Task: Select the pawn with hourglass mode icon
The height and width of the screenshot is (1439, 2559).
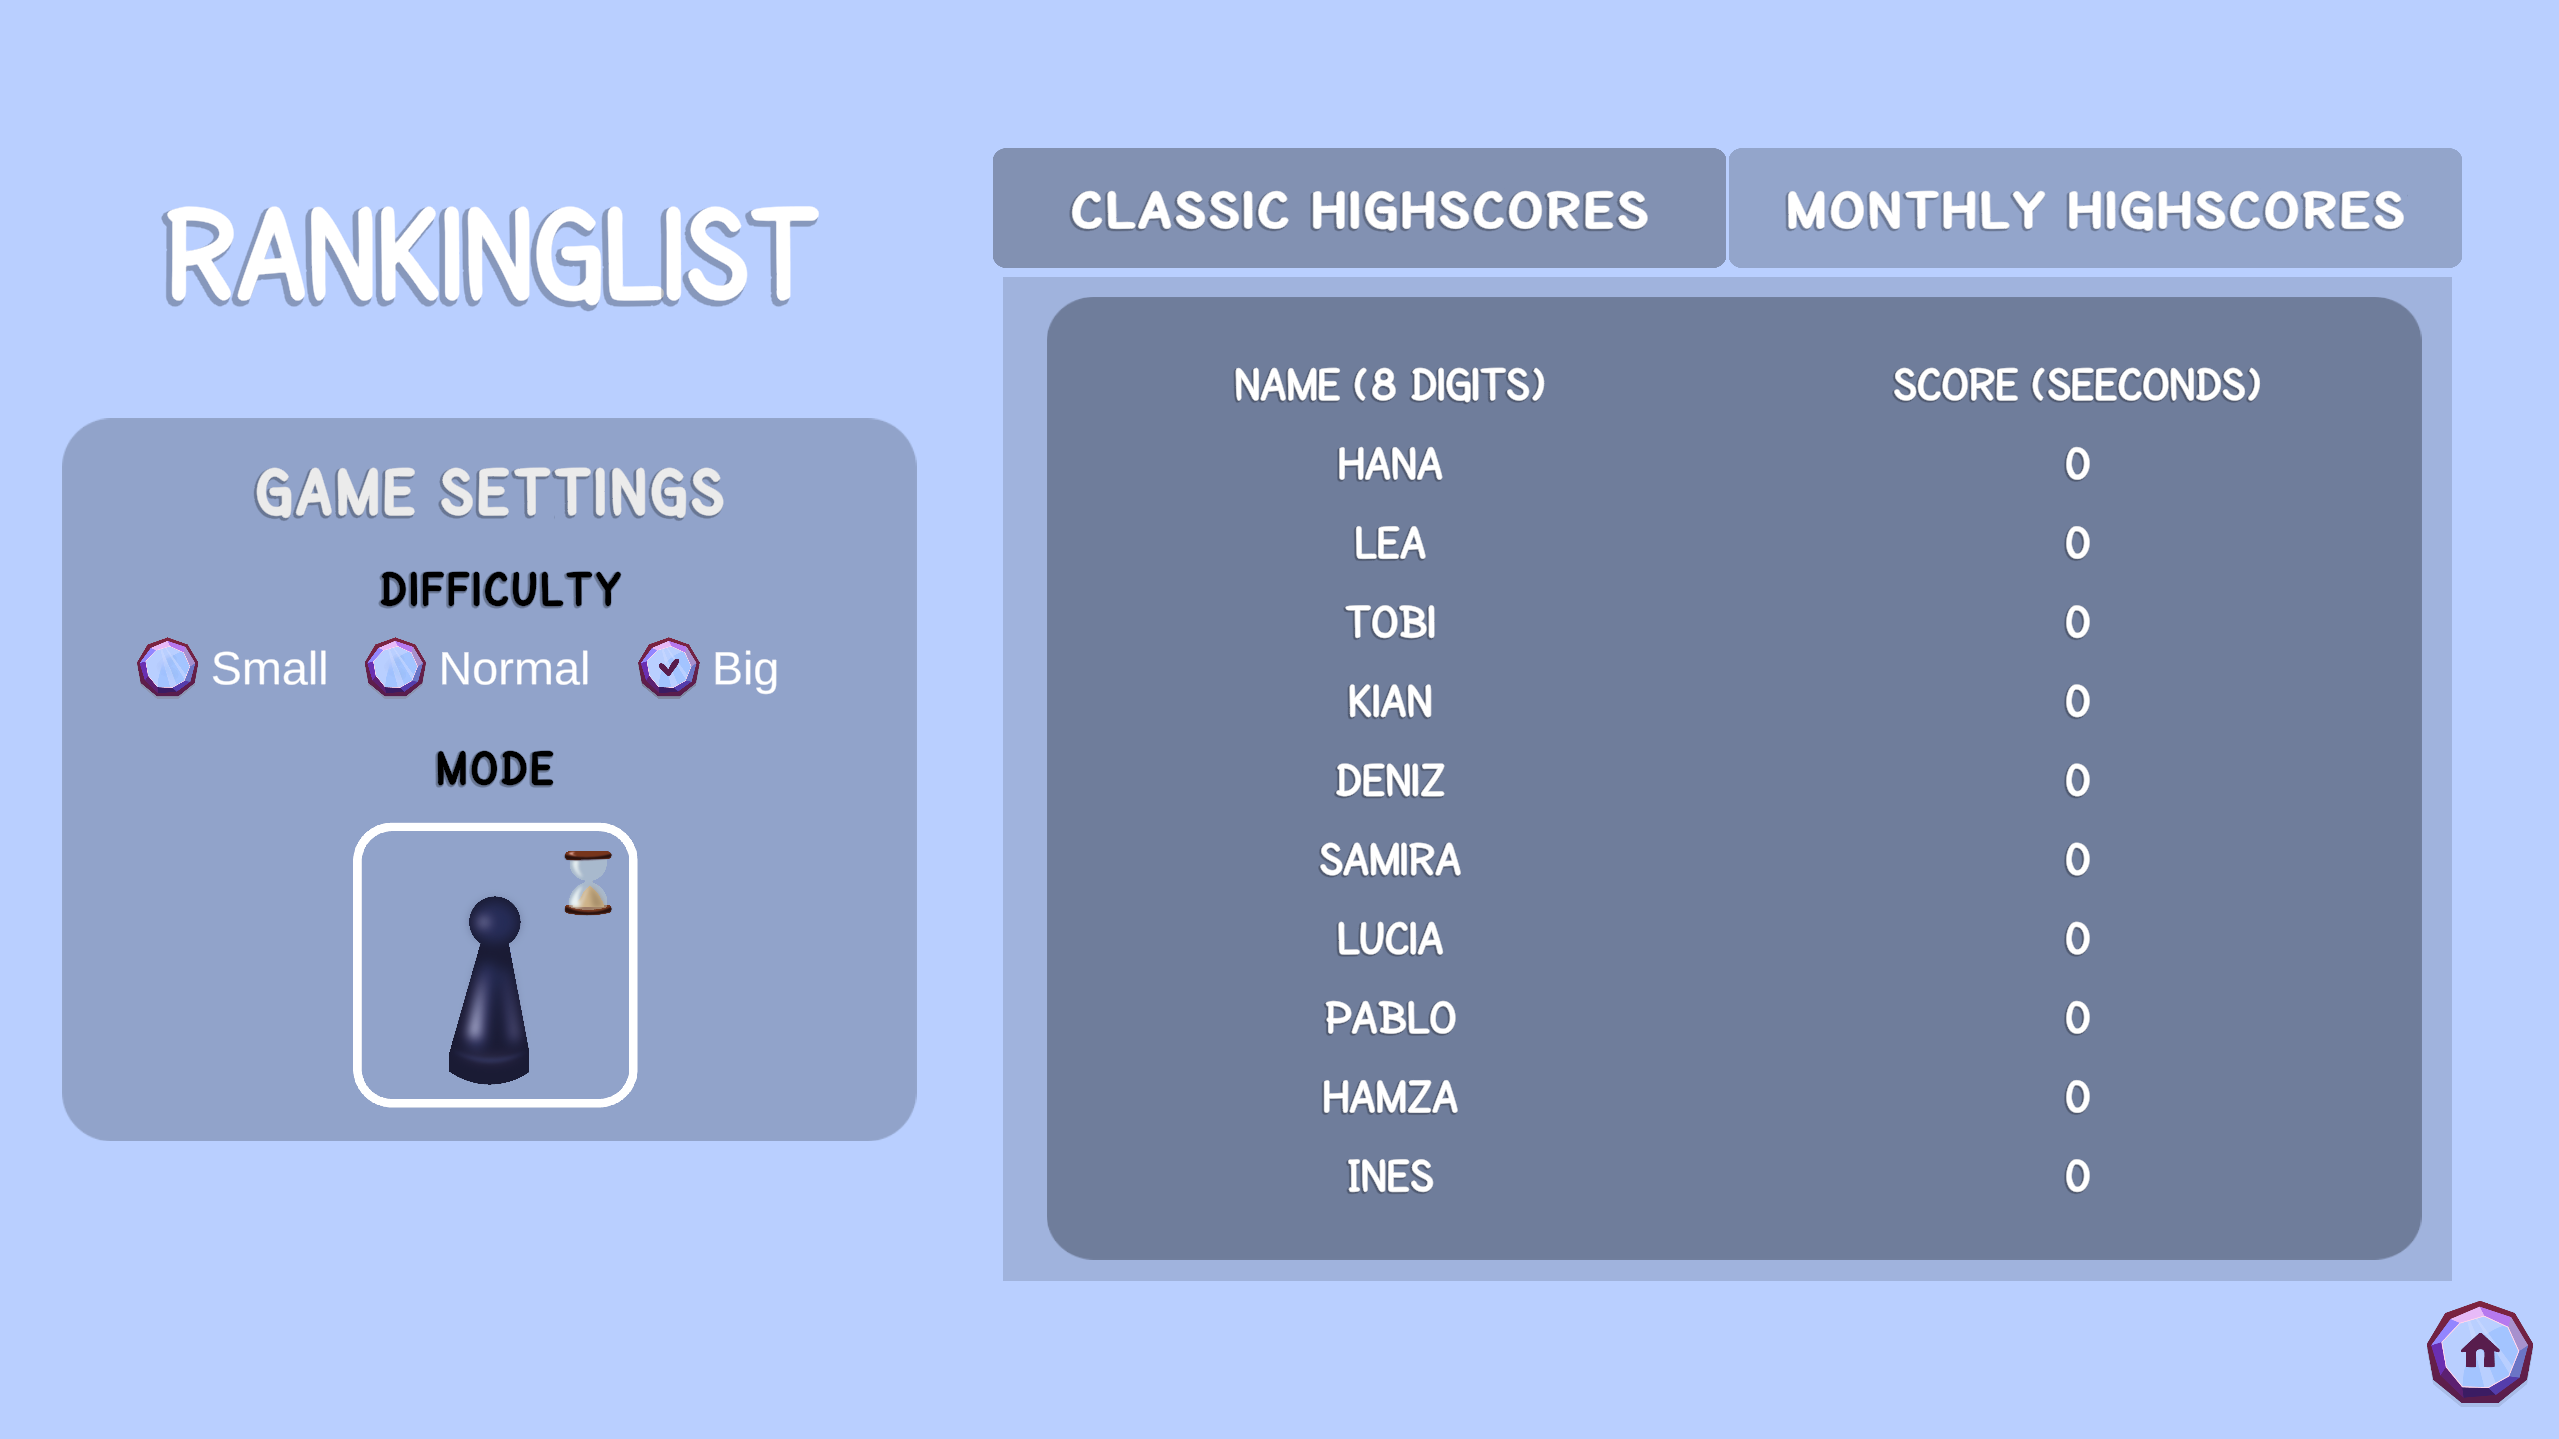Action: (x=495, y=965)
